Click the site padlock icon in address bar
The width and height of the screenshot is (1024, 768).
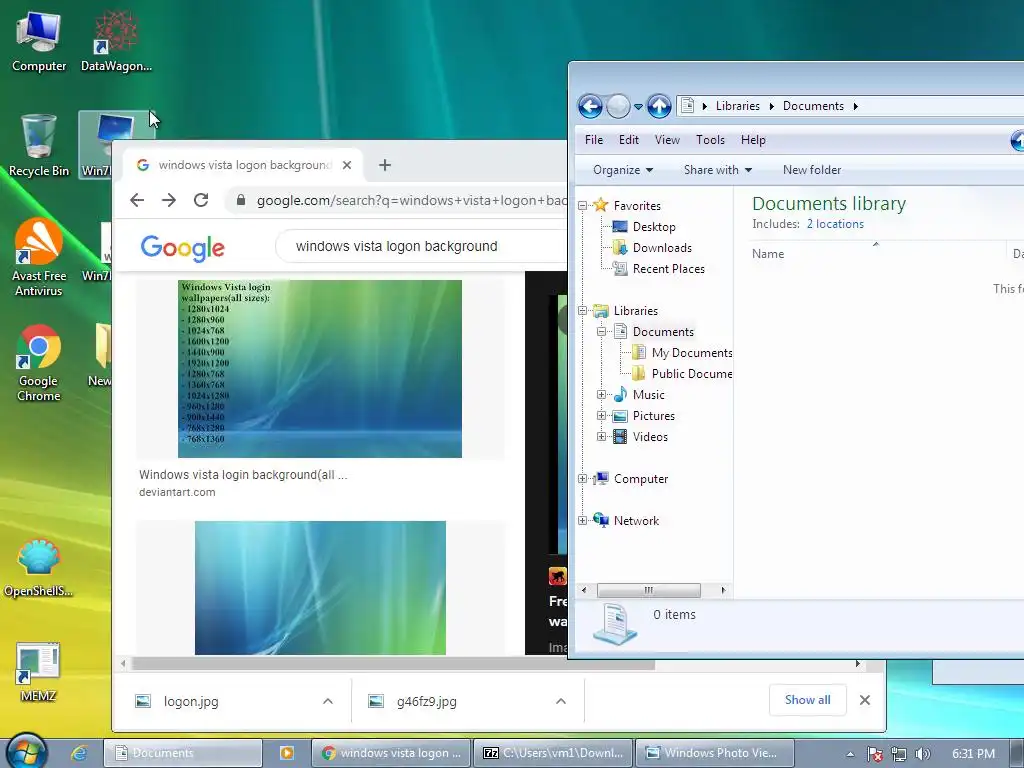coord(241,200)
